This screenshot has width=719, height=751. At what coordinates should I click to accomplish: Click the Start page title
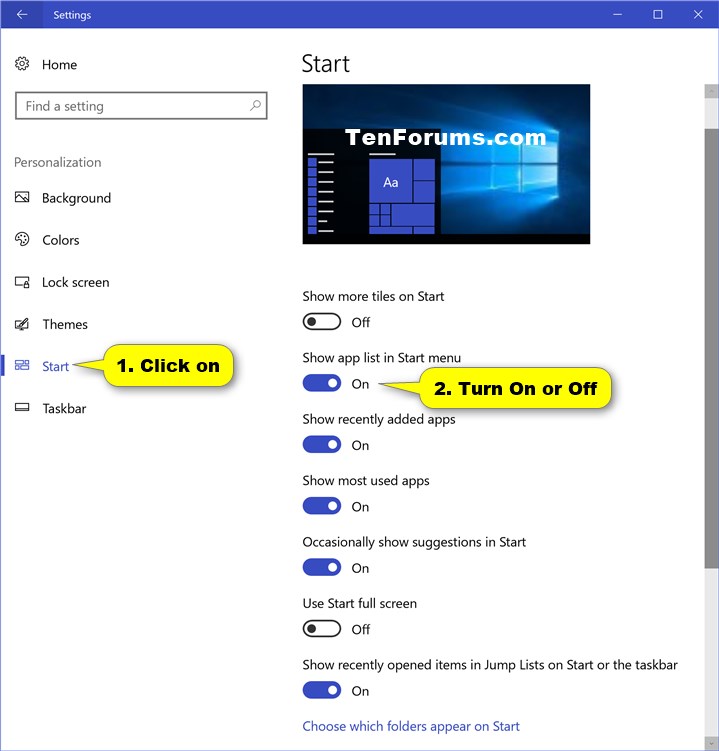click(326, 64)
